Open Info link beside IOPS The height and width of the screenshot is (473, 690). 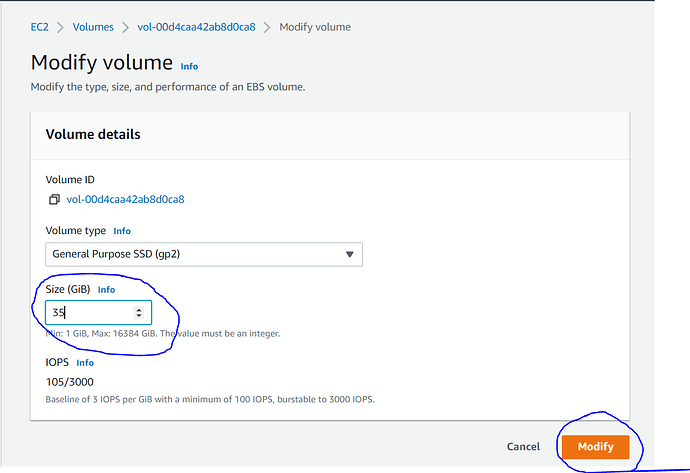(x=85, y=363)
